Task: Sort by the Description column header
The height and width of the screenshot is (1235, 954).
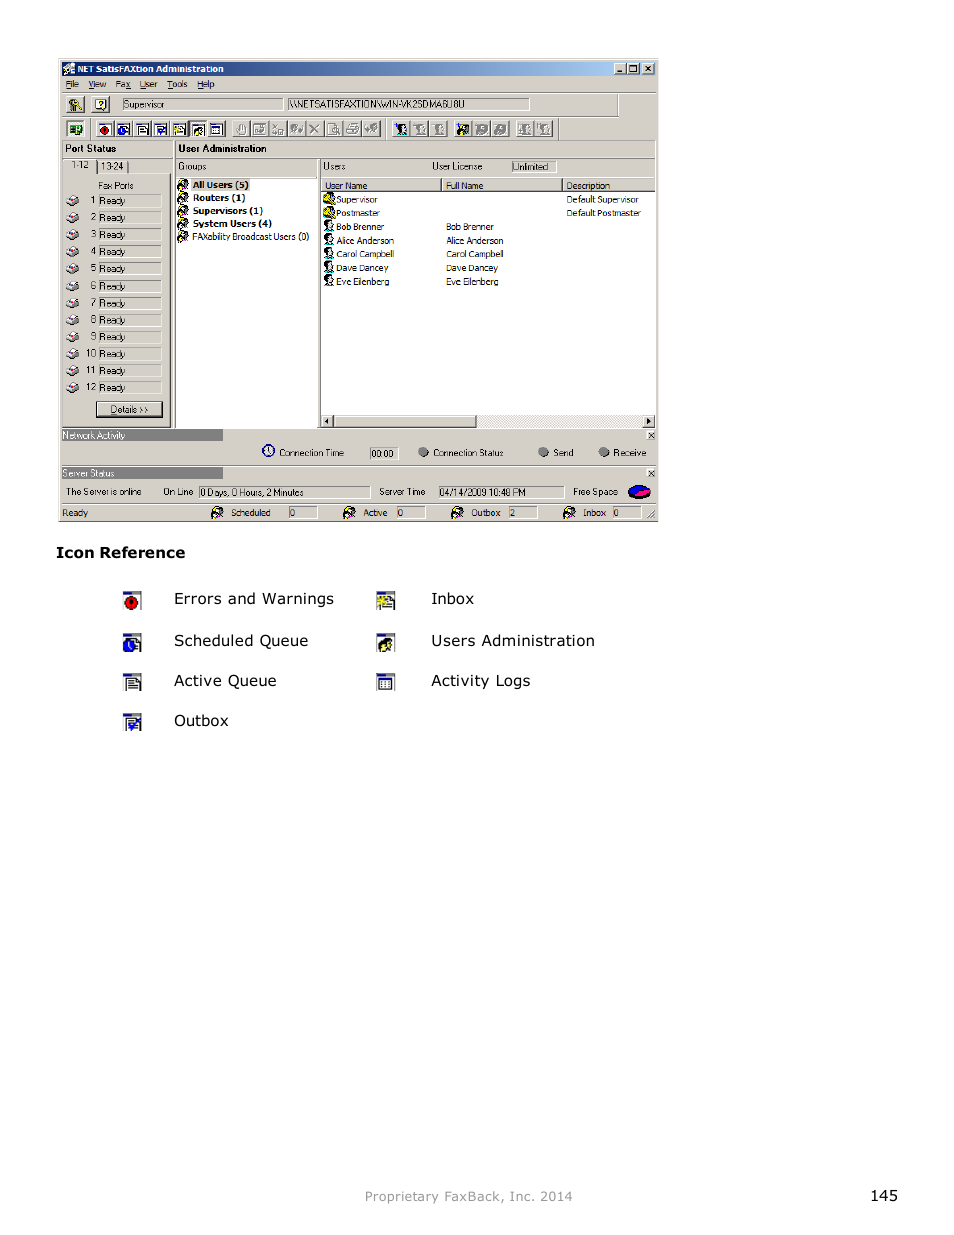Action: tap(608, 186)
